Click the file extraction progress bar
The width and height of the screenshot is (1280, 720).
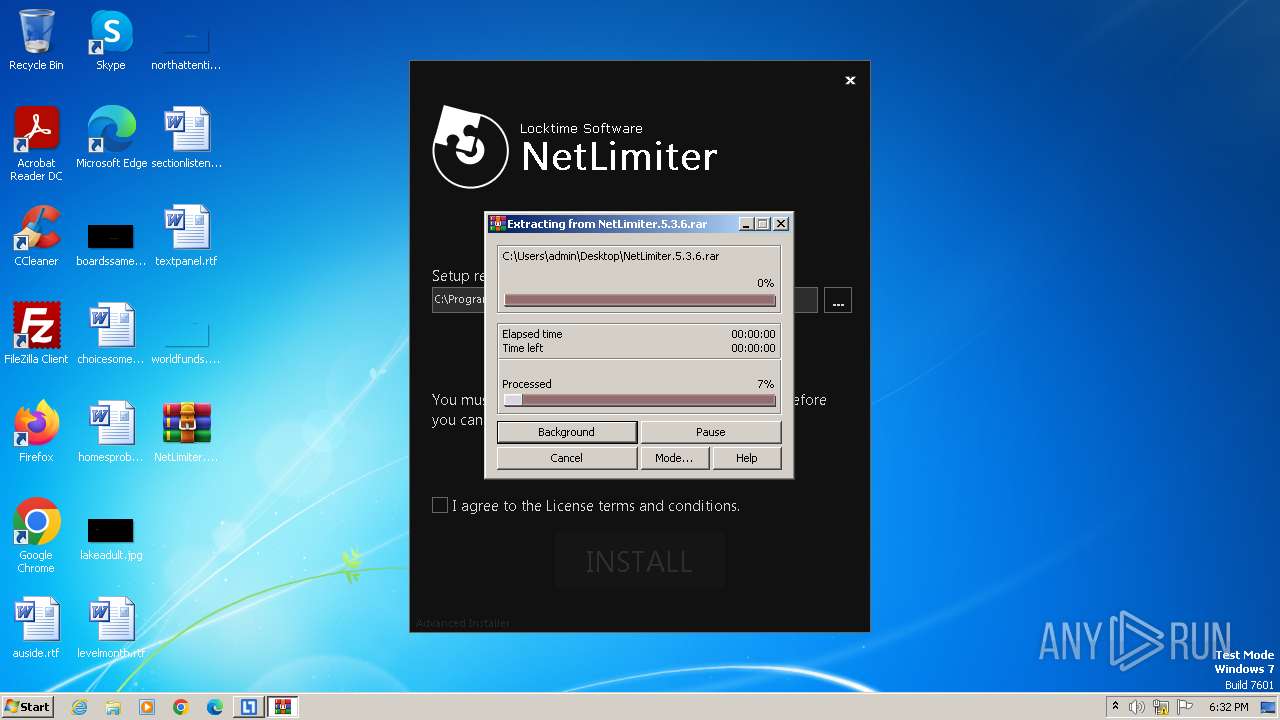coord(640,300)
